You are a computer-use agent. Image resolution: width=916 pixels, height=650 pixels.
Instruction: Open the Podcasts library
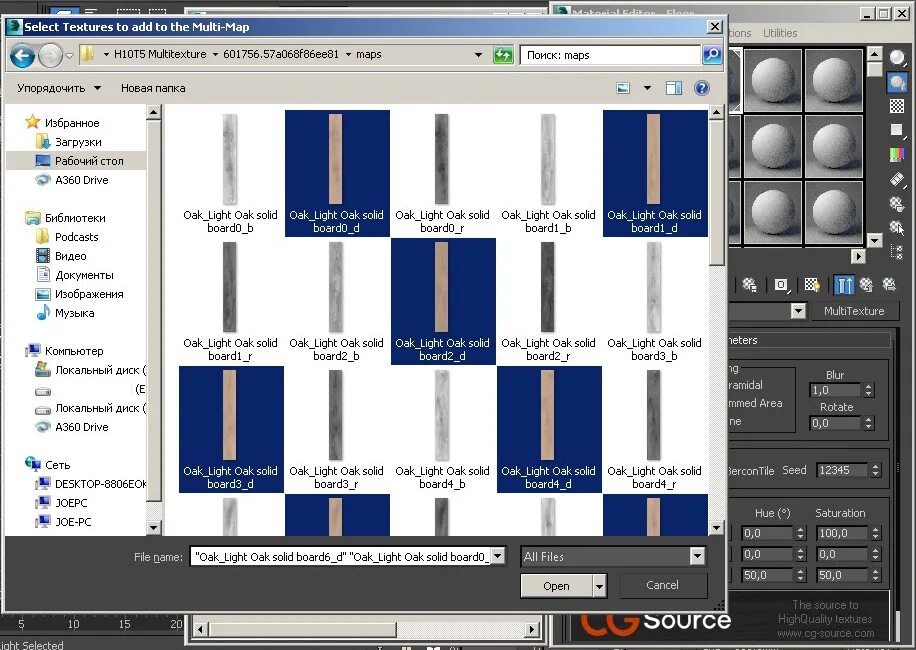click(77, 237)
